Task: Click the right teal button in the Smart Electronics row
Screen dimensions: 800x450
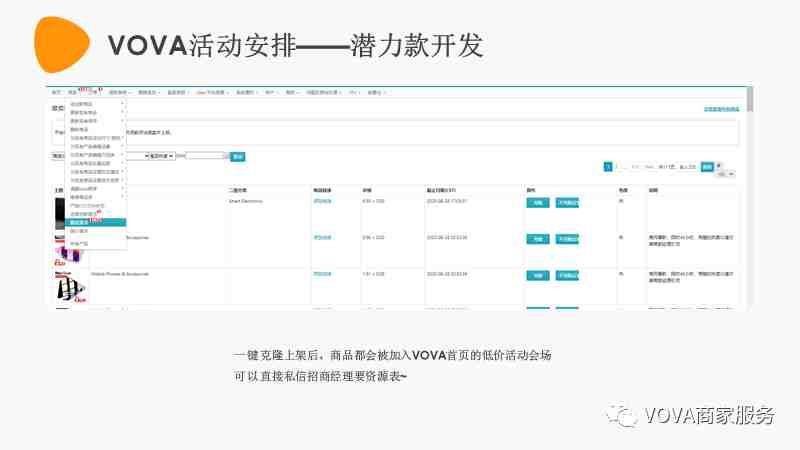Action: point(567,203)
